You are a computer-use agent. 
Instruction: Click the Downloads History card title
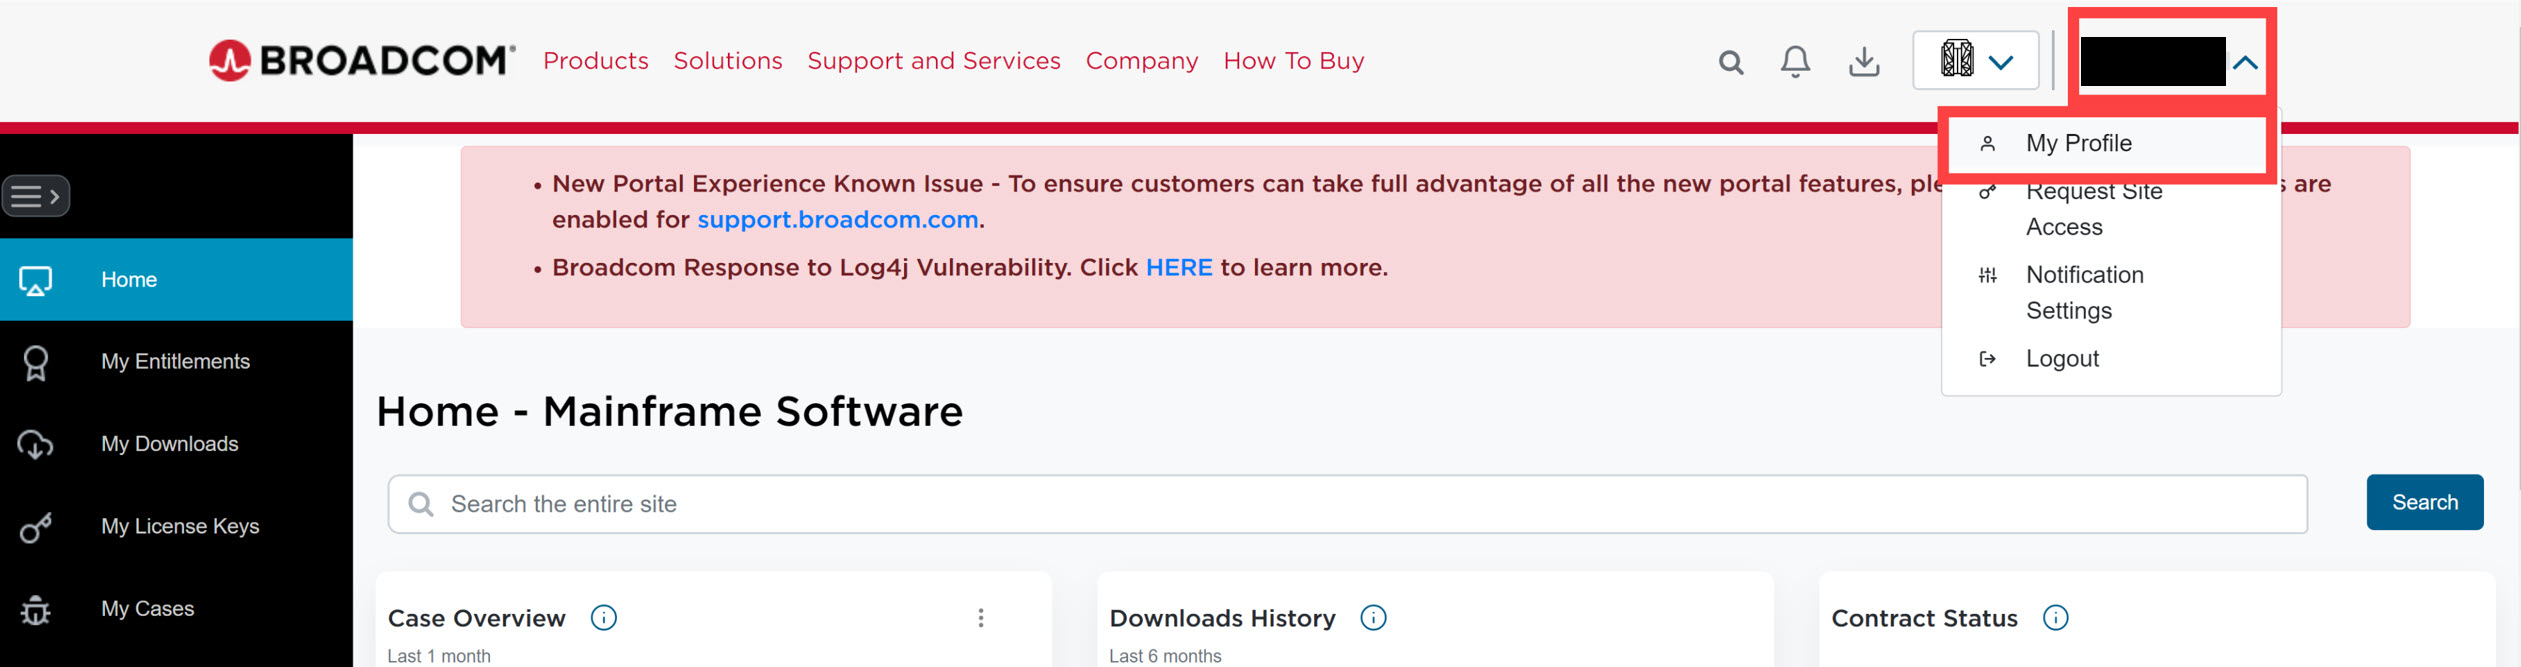click(1223, 618)
